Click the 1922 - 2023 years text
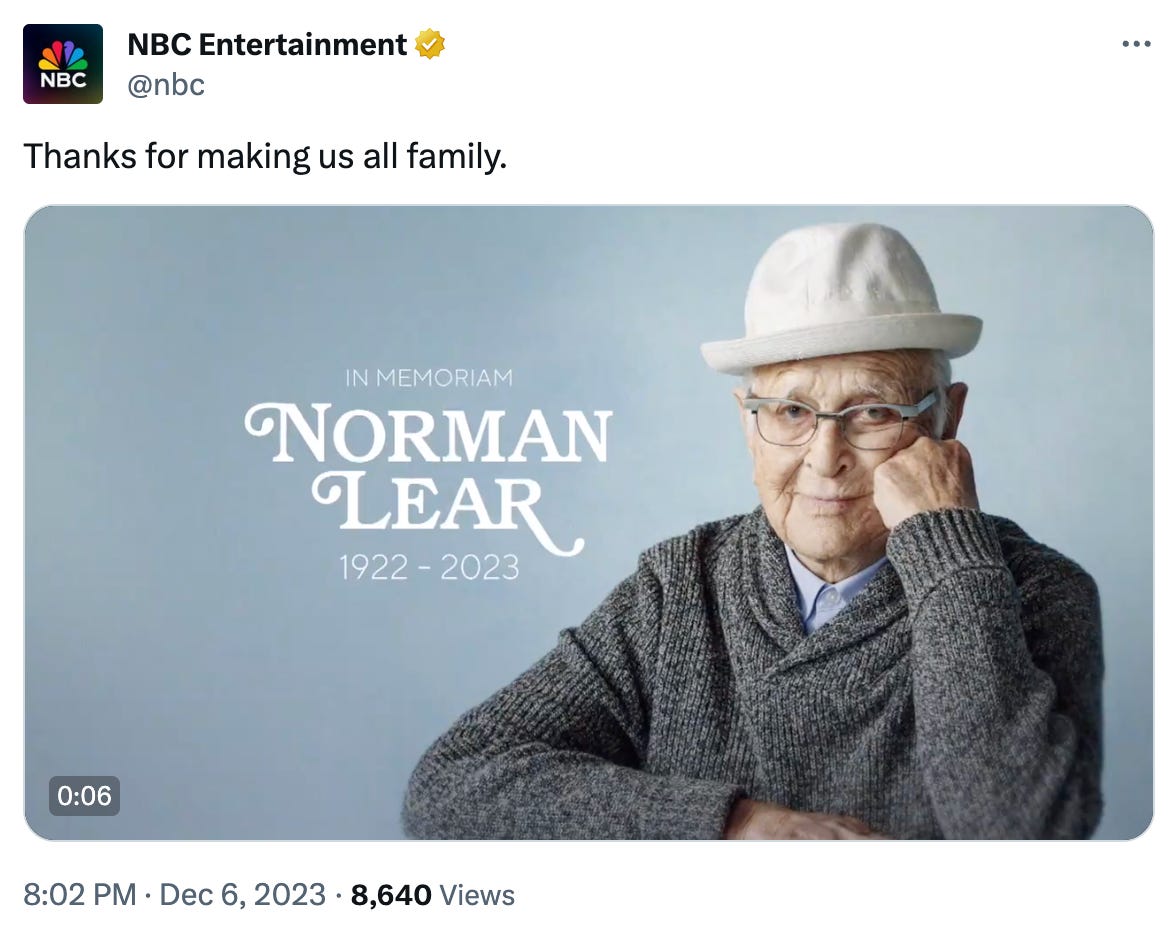The image size is (1172, 934). 428,568
